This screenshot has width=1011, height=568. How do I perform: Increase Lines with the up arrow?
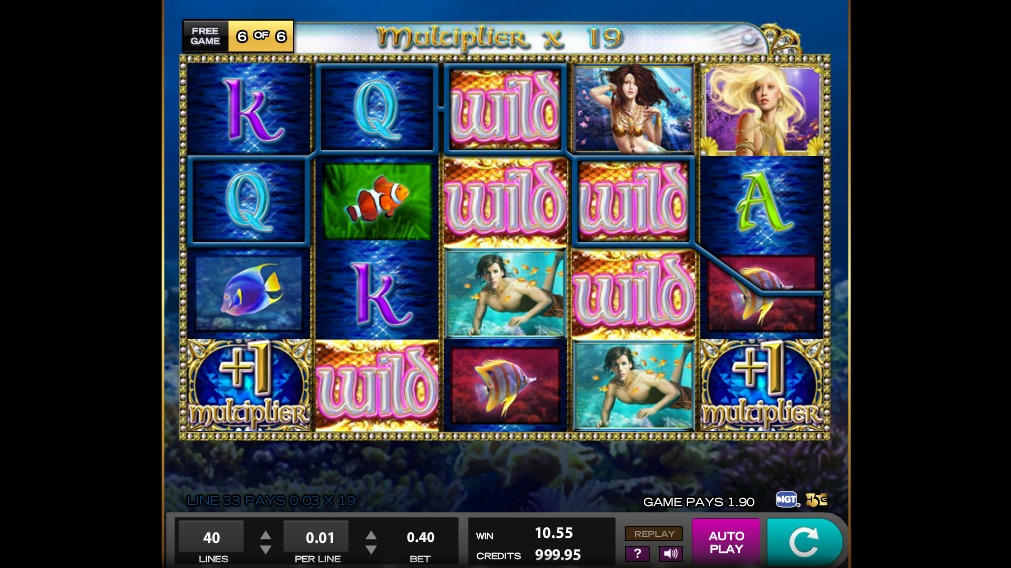(265, 535)
